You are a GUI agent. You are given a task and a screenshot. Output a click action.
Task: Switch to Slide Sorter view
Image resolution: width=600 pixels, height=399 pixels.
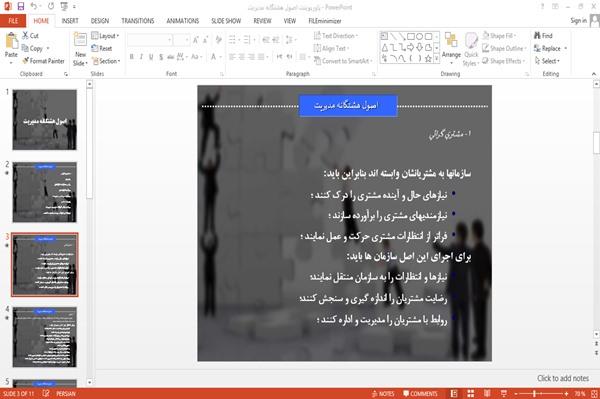pos(470,393)
